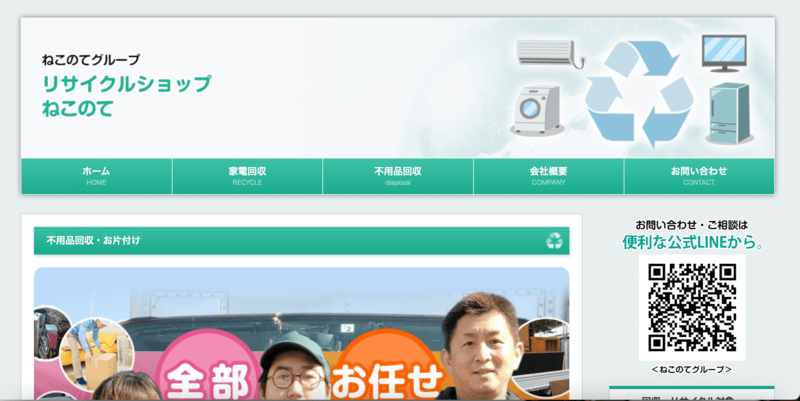Click the television monitor icon in the header
The height and width of the screenshot is (401, 800).
click(x=724, y=53)
